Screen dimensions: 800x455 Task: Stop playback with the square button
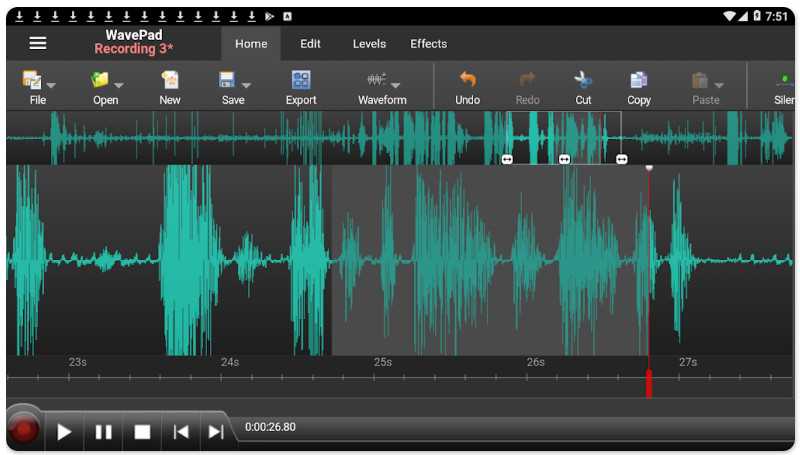tap(142, 432)
